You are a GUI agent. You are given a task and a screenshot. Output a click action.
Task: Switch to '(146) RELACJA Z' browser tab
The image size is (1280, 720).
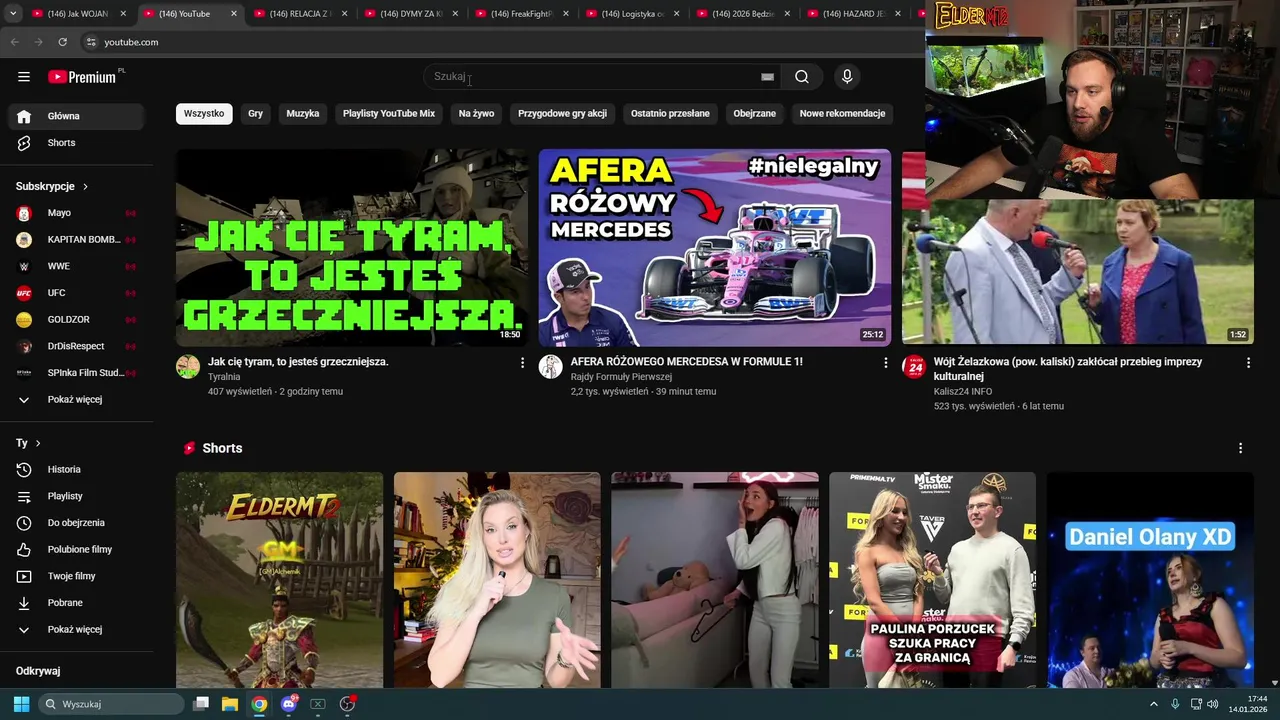pos(300,14)
